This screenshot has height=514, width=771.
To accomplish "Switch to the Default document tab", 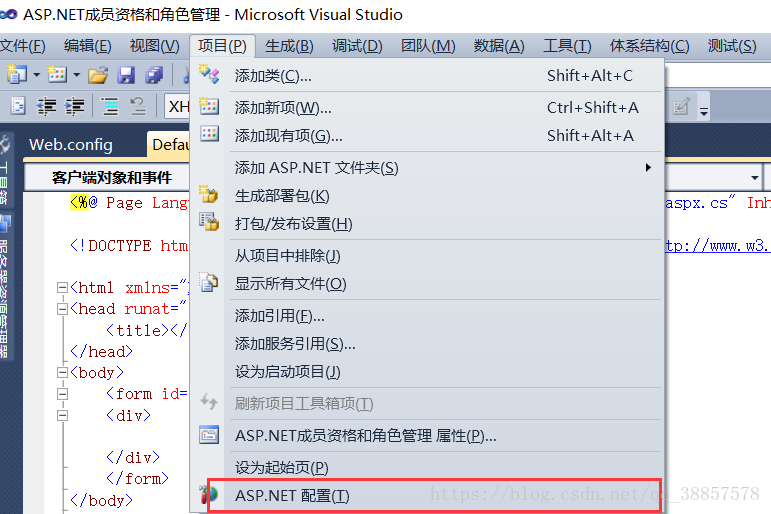I will [169, 145].
